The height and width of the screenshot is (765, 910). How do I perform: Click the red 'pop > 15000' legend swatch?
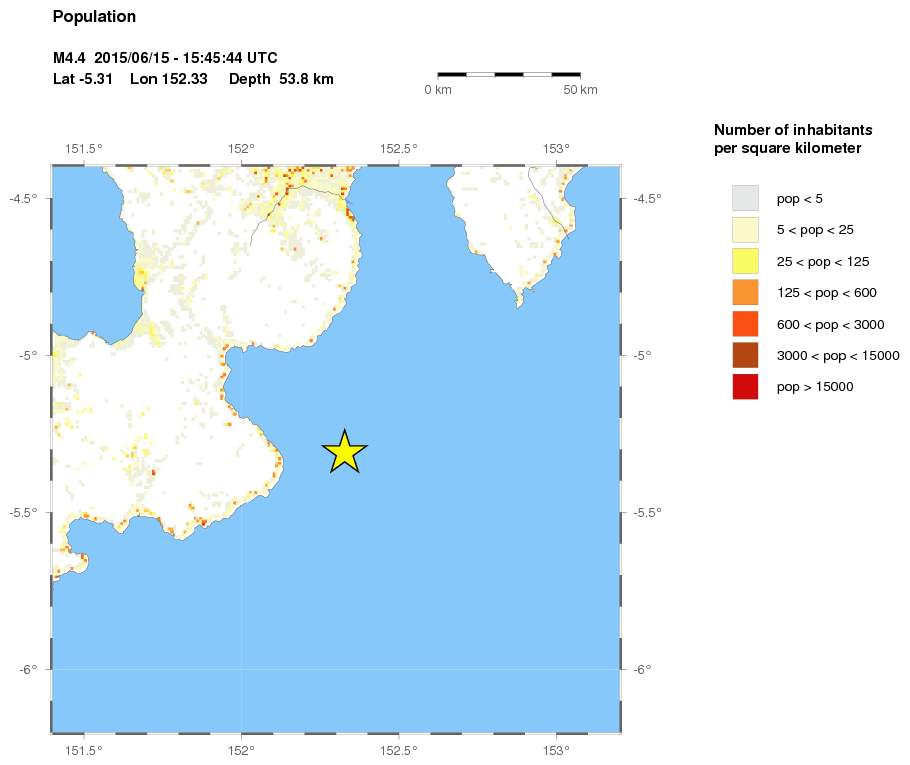pyautogui.click(x=745, y=386)
